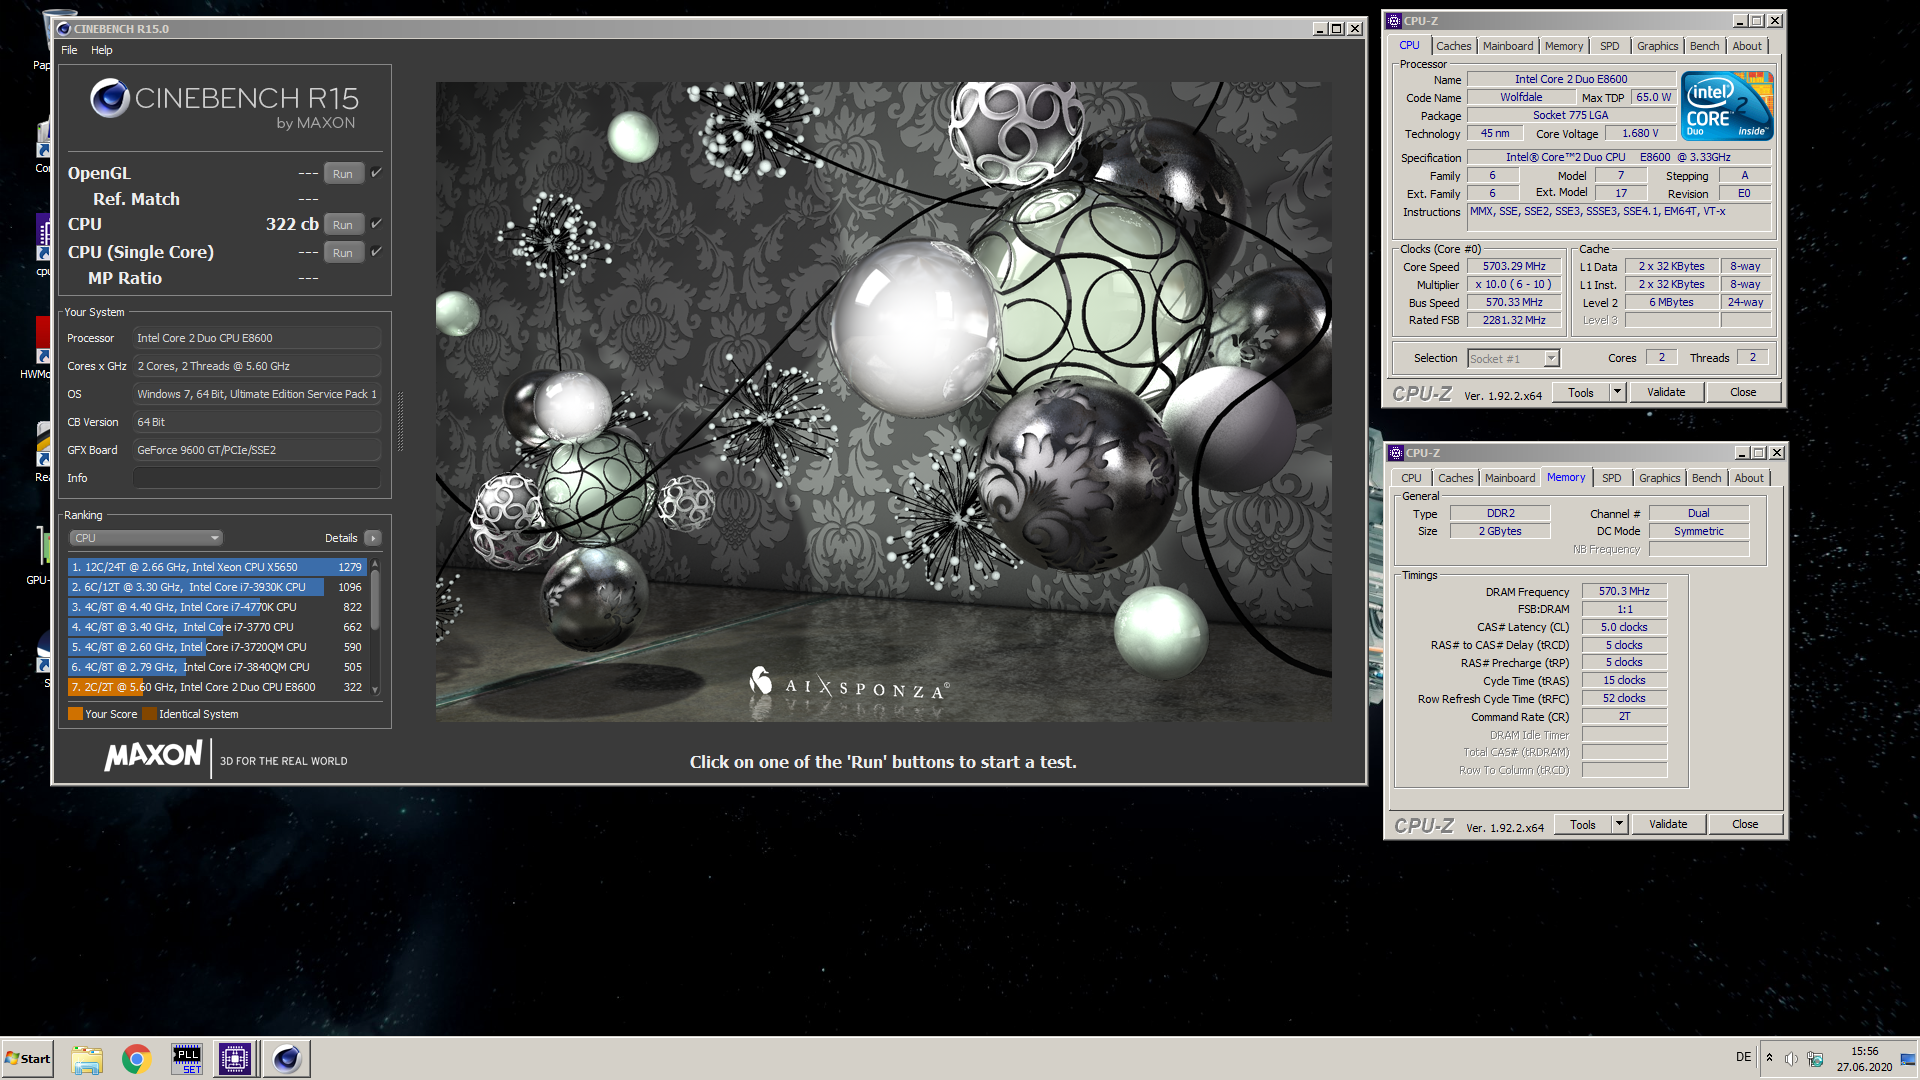Show hidden tray icons
This screenshot has width=1920, height=1080.
[1769, 1058]
